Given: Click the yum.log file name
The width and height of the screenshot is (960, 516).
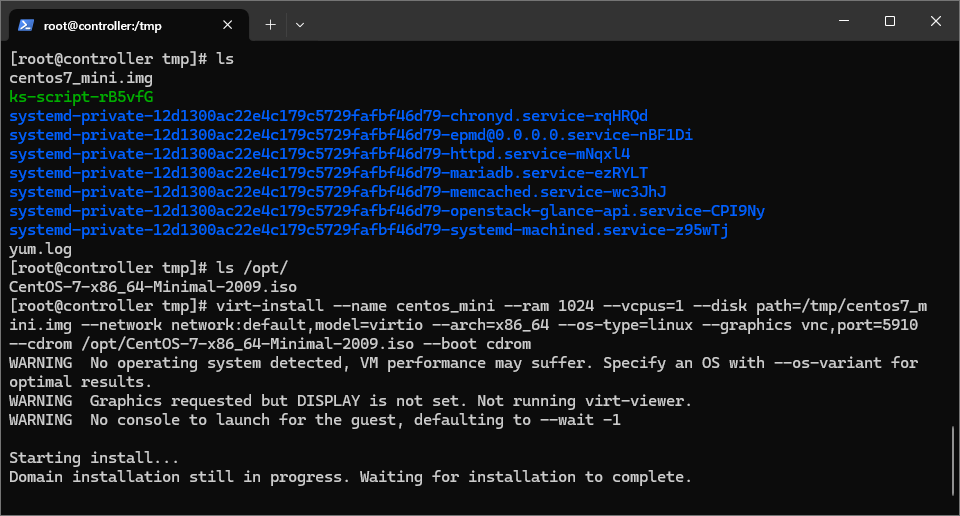Looking at the screenshot, I should [x=40, y=249].
